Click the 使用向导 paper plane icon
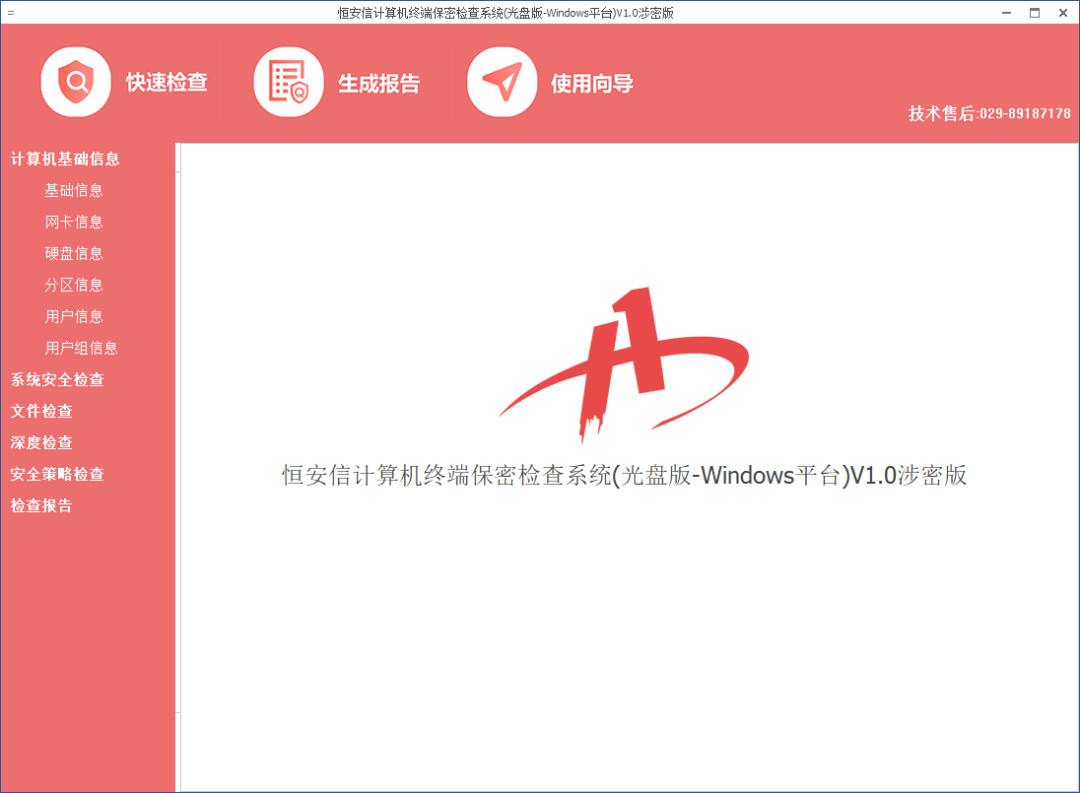This screenshot has height=793, width=1080. point(501,82)
